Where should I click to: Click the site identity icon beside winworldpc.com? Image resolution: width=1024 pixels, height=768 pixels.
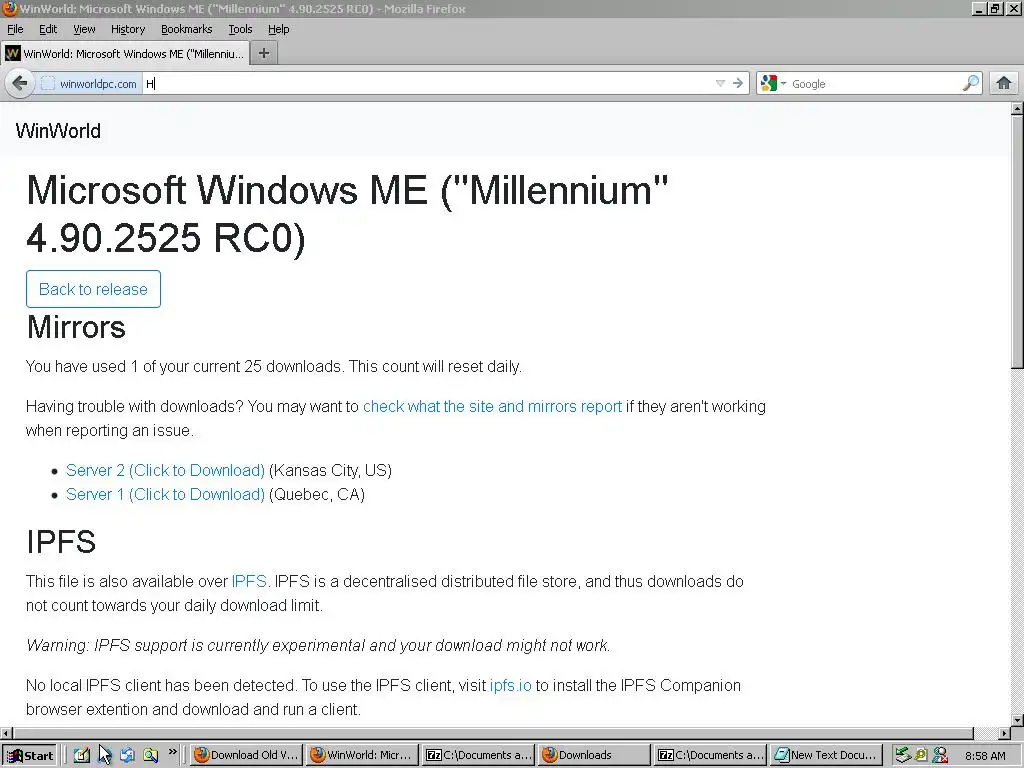(x=48, y=84)
